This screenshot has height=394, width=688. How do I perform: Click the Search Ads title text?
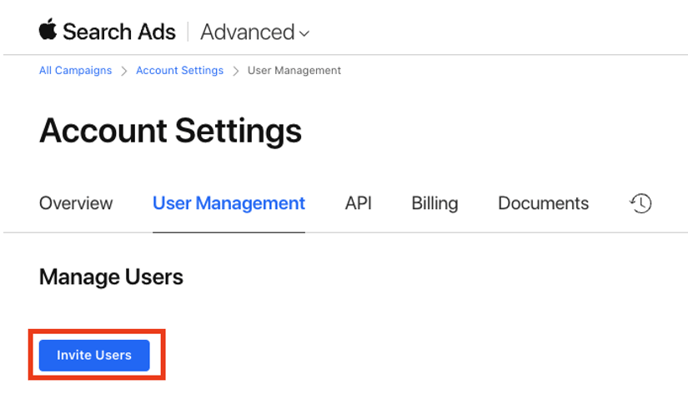tap(119, 32)
